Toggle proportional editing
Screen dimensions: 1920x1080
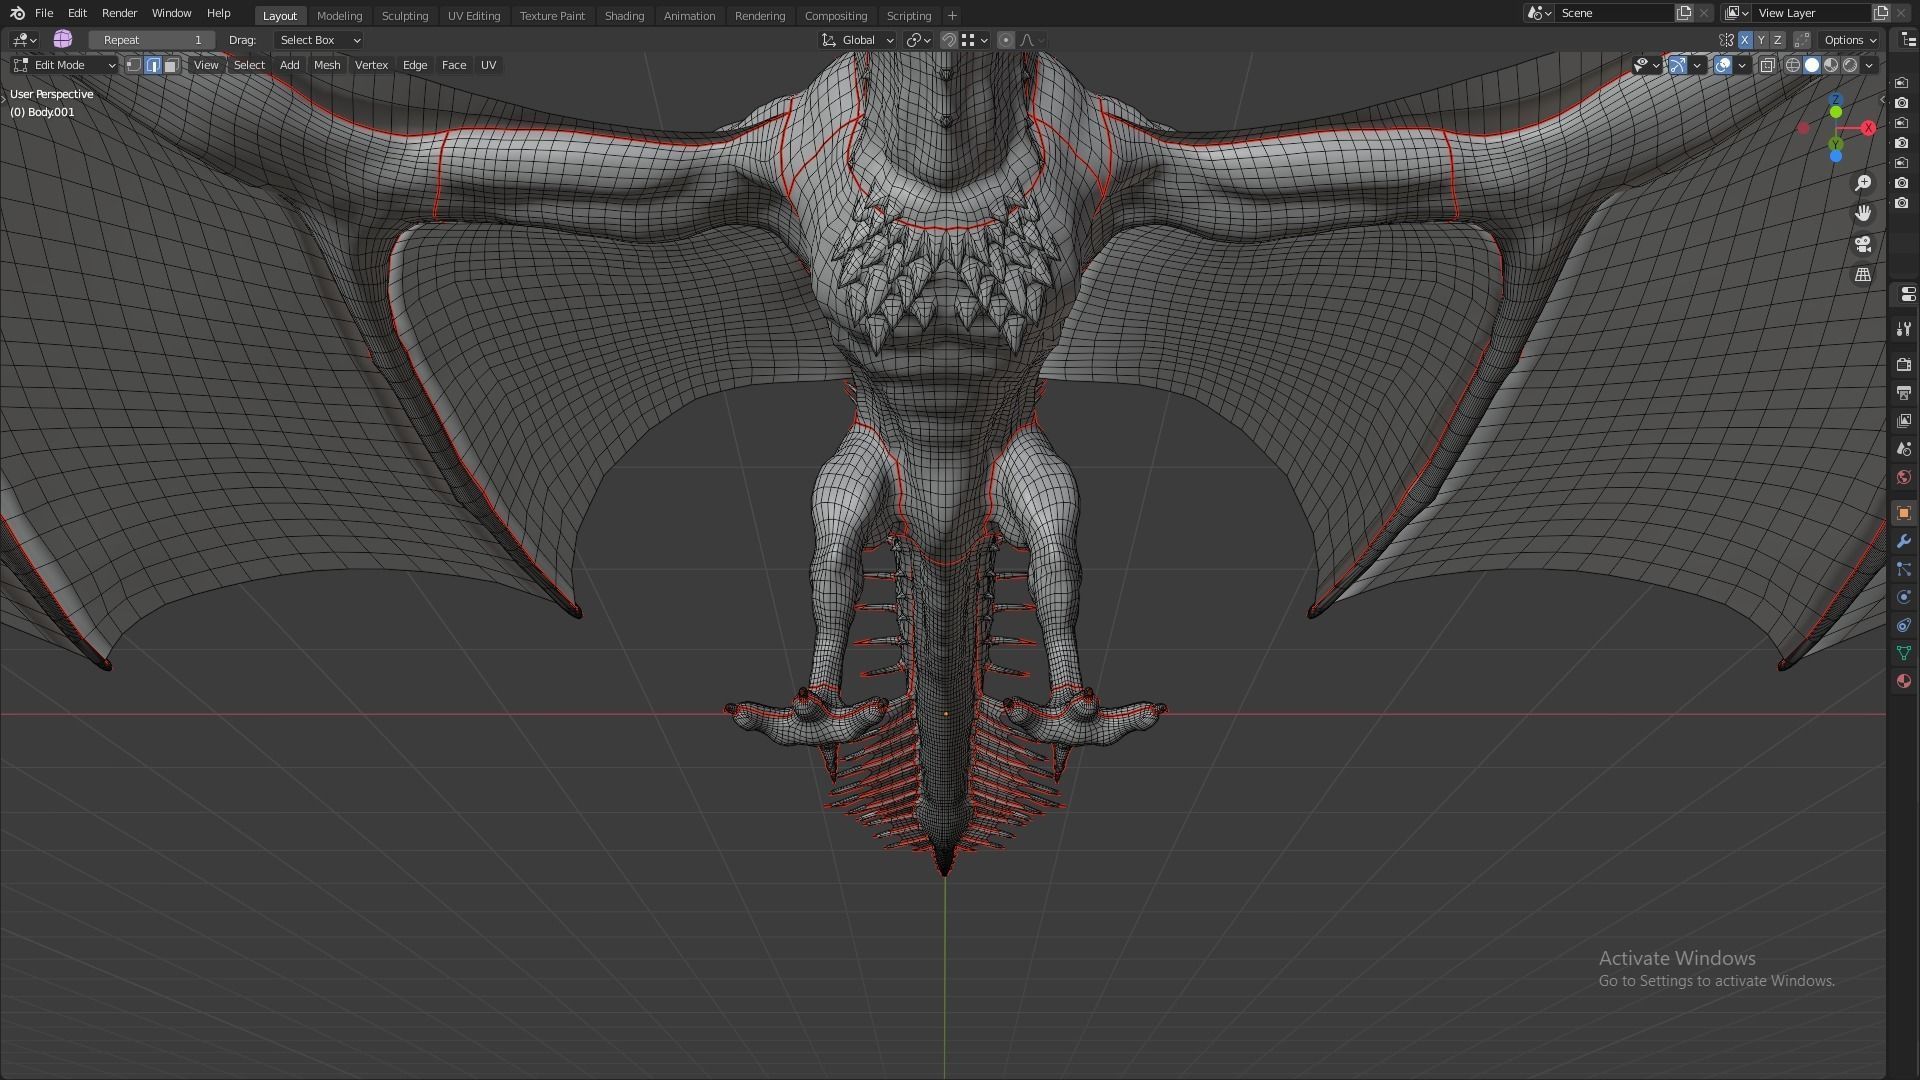[1006, 40]
